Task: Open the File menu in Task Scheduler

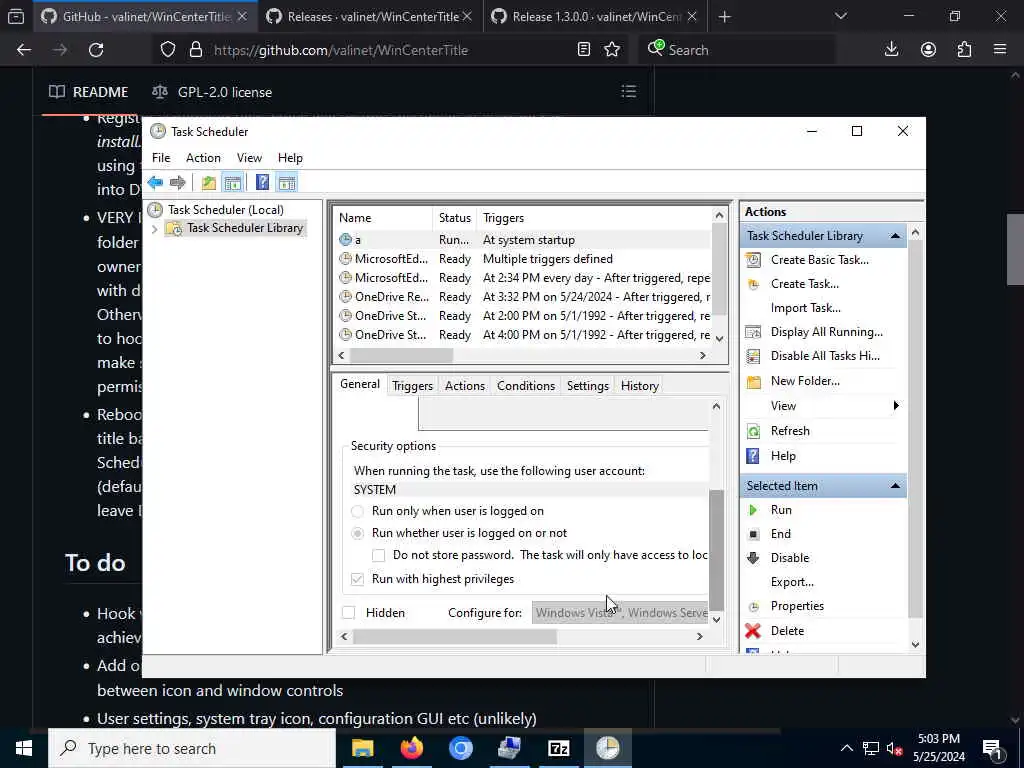Action: click(161, 158)
